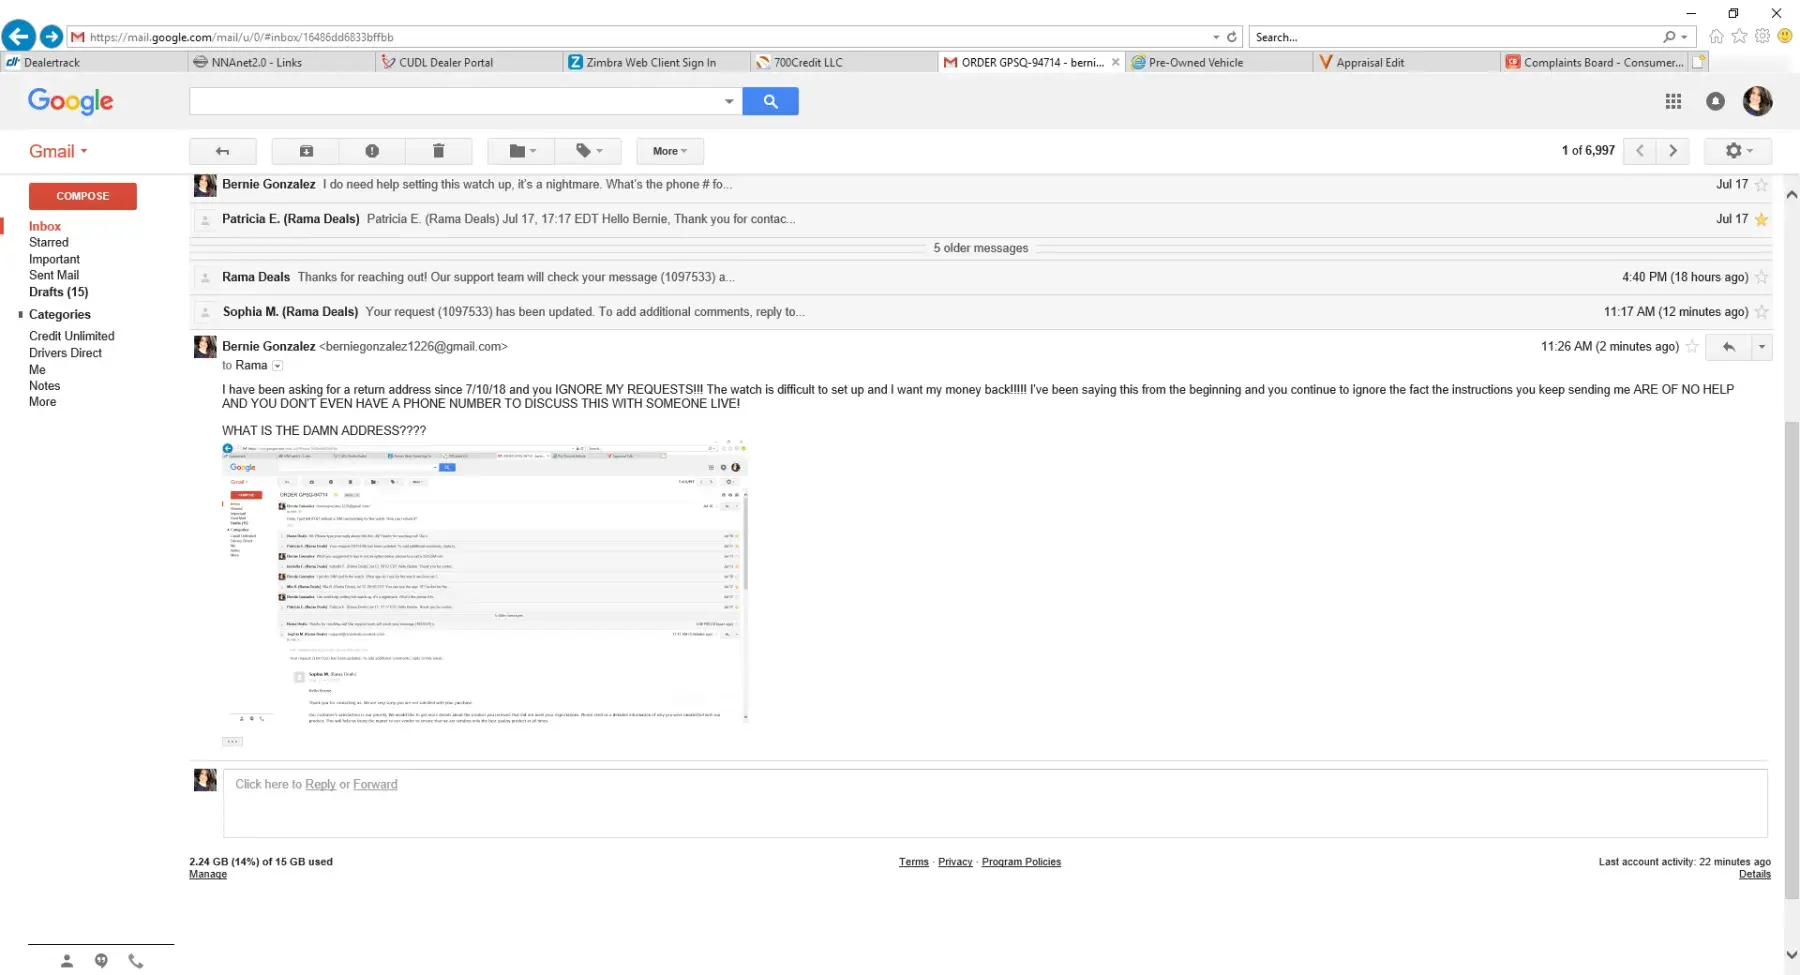Open browser favorites star icon
This screenshot has width=1800, height=975.
1739,36
